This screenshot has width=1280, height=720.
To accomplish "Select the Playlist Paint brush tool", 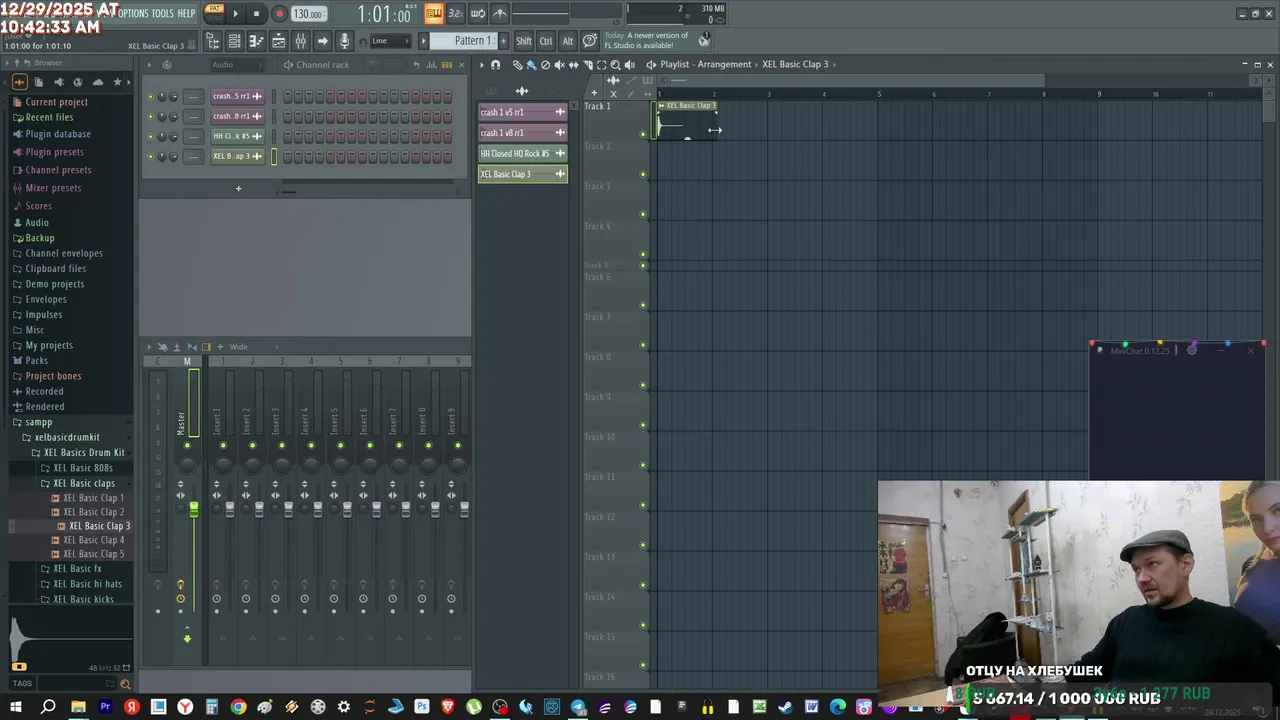I will tap(531, 65).
